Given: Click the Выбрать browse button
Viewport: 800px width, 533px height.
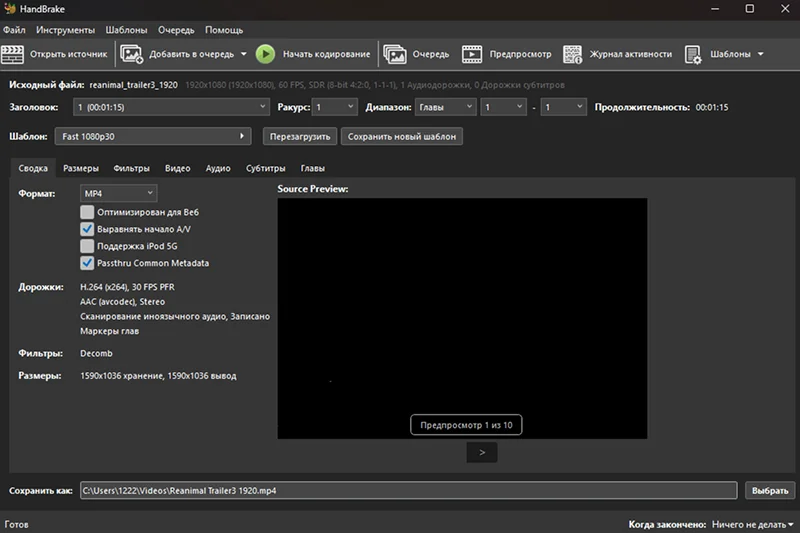Looking at the screenshot, I should (770, 491).
